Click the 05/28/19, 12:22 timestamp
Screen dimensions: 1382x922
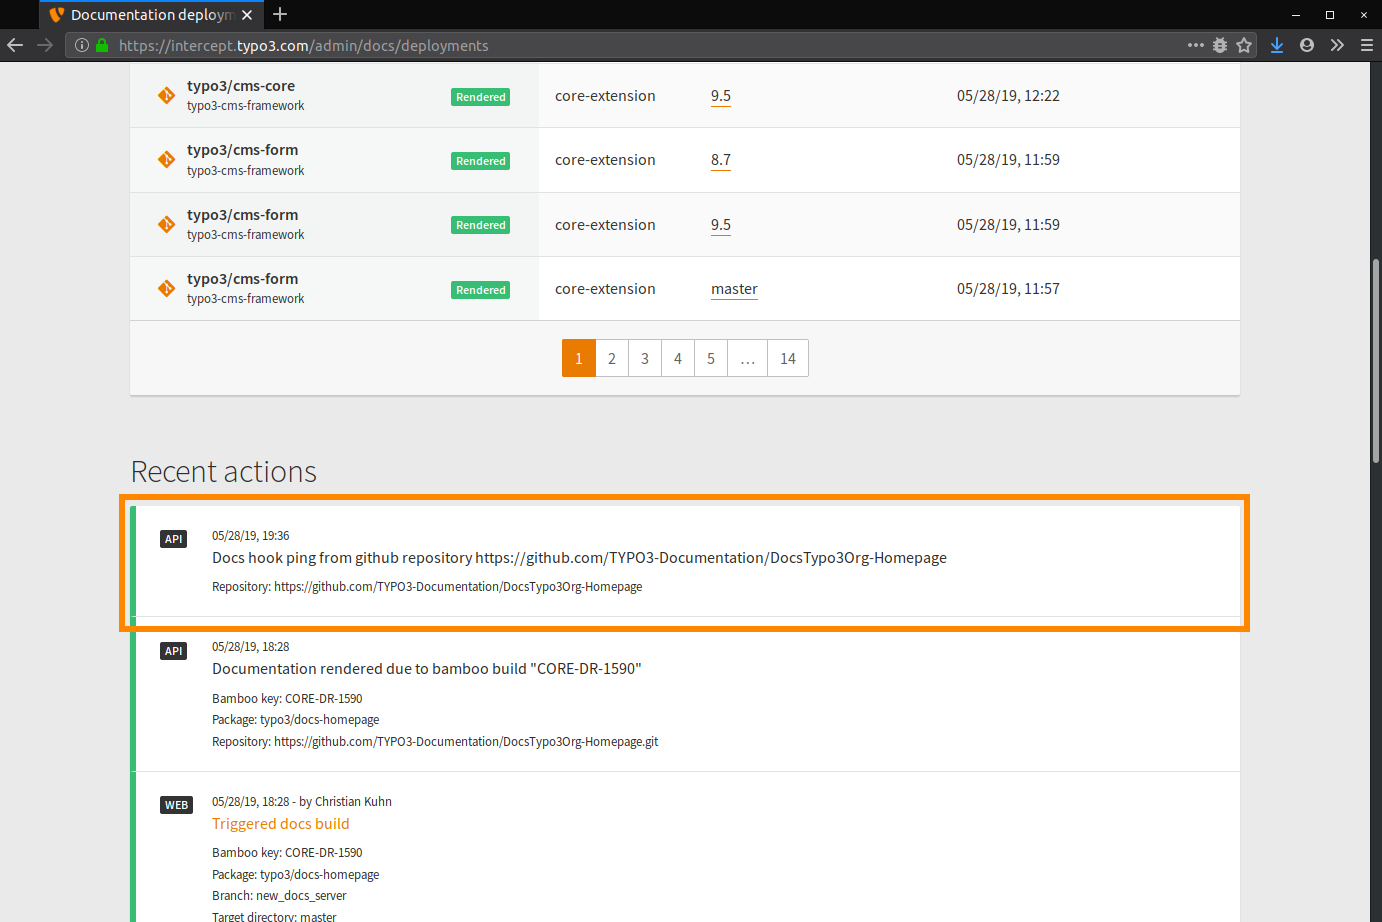(1008, 96)
